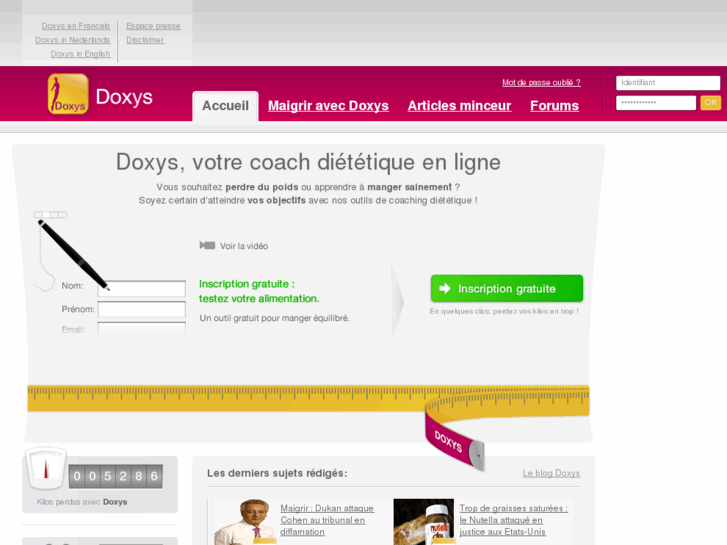The image size is (727, 545).
Task: Open the Accueil tab
Action: [x=225, y=106]
